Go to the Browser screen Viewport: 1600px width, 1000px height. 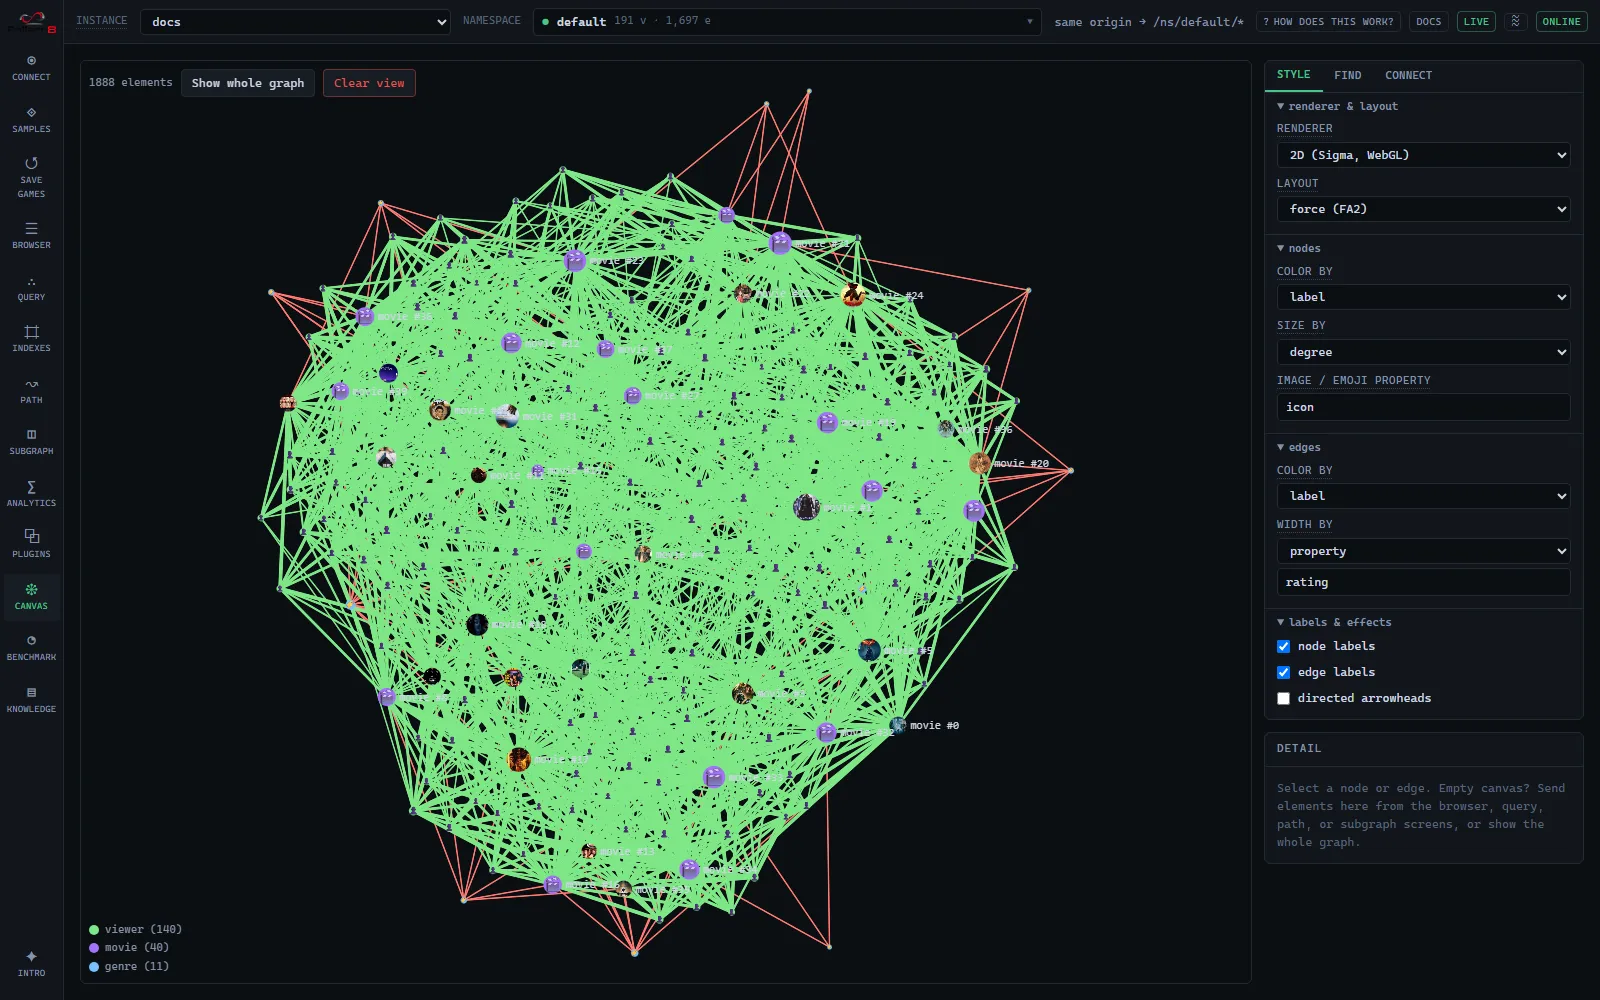tap(31, 236)
